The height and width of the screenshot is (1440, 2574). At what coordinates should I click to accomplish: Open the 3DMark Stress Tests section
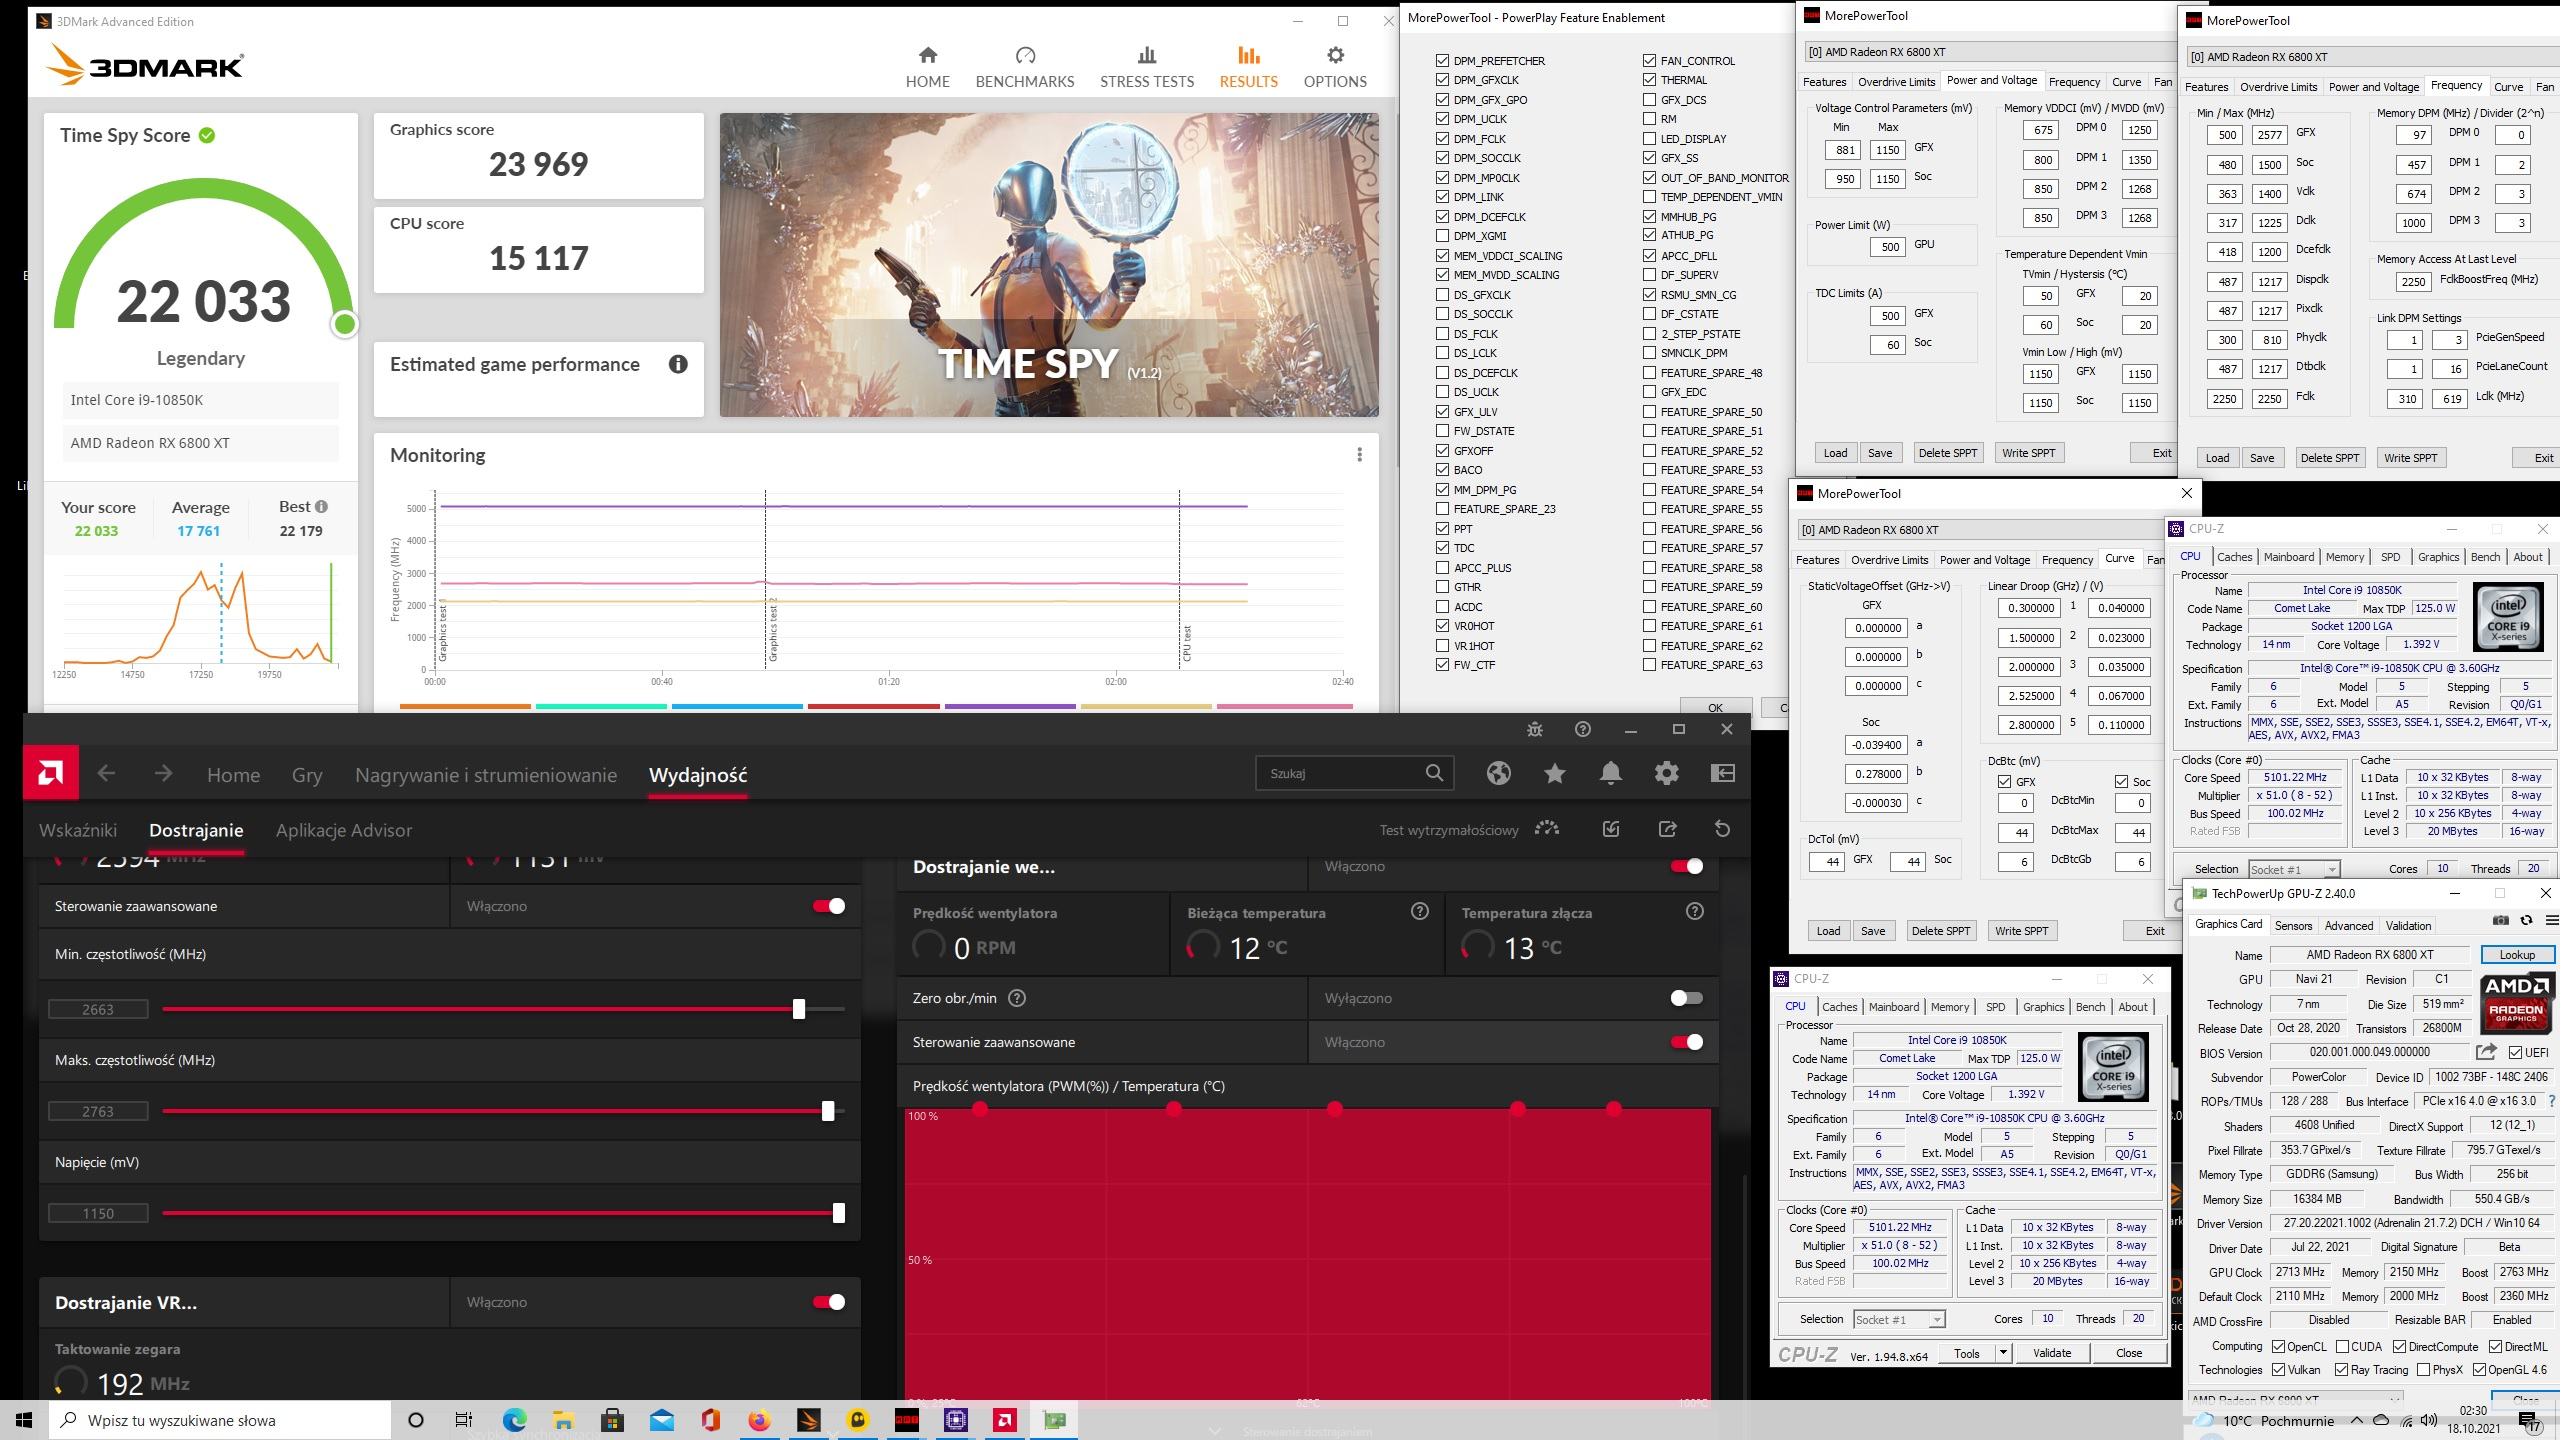(1146, 67)
